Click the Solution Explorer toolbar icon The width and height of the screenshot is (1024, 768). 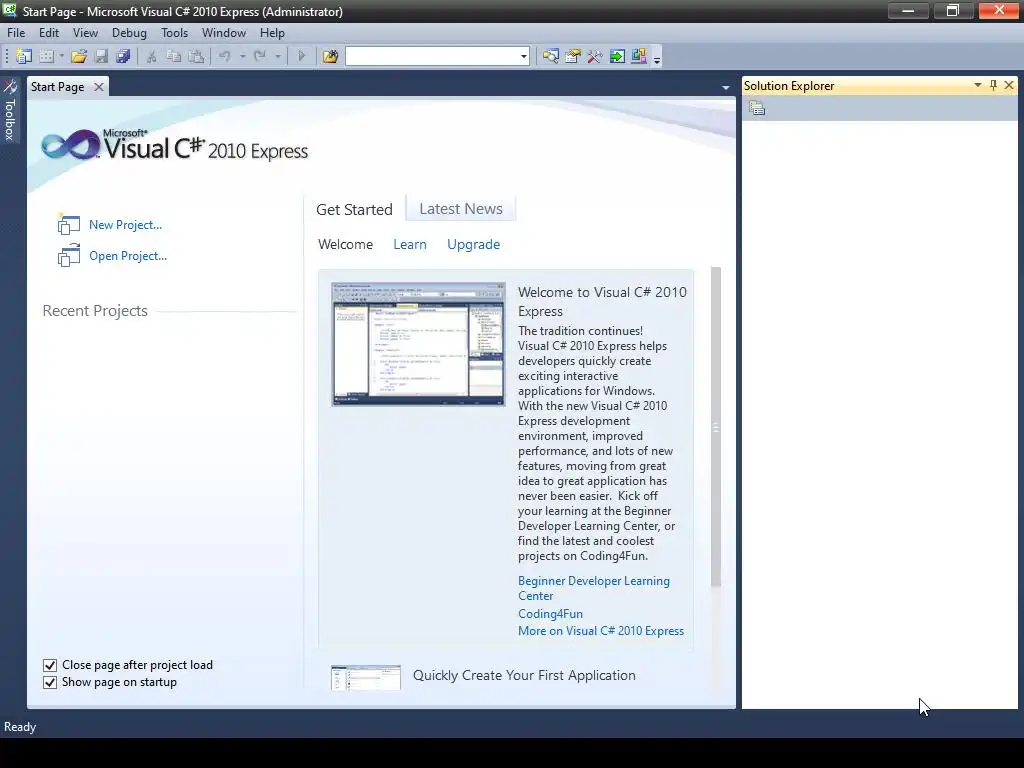pyautogui.click(x=551, y=57)
